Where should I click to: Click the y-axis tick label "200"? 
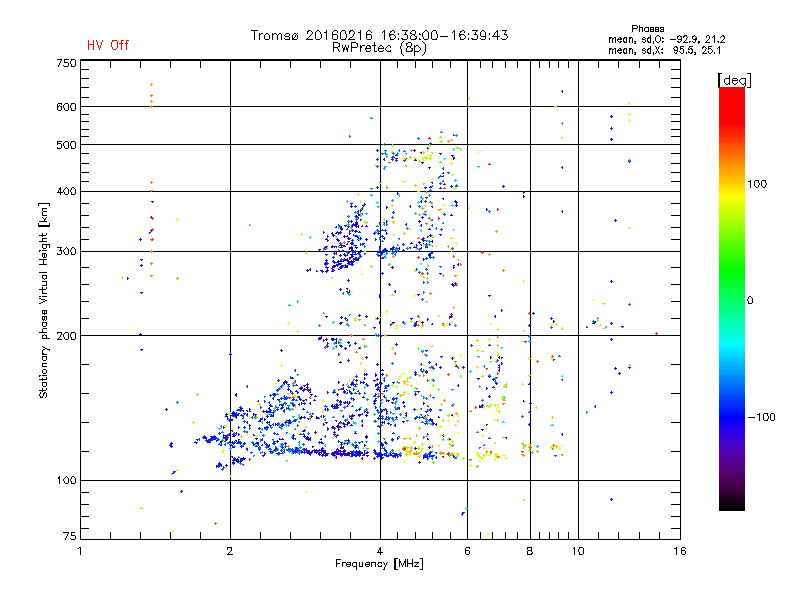click(x=66, y=336)
